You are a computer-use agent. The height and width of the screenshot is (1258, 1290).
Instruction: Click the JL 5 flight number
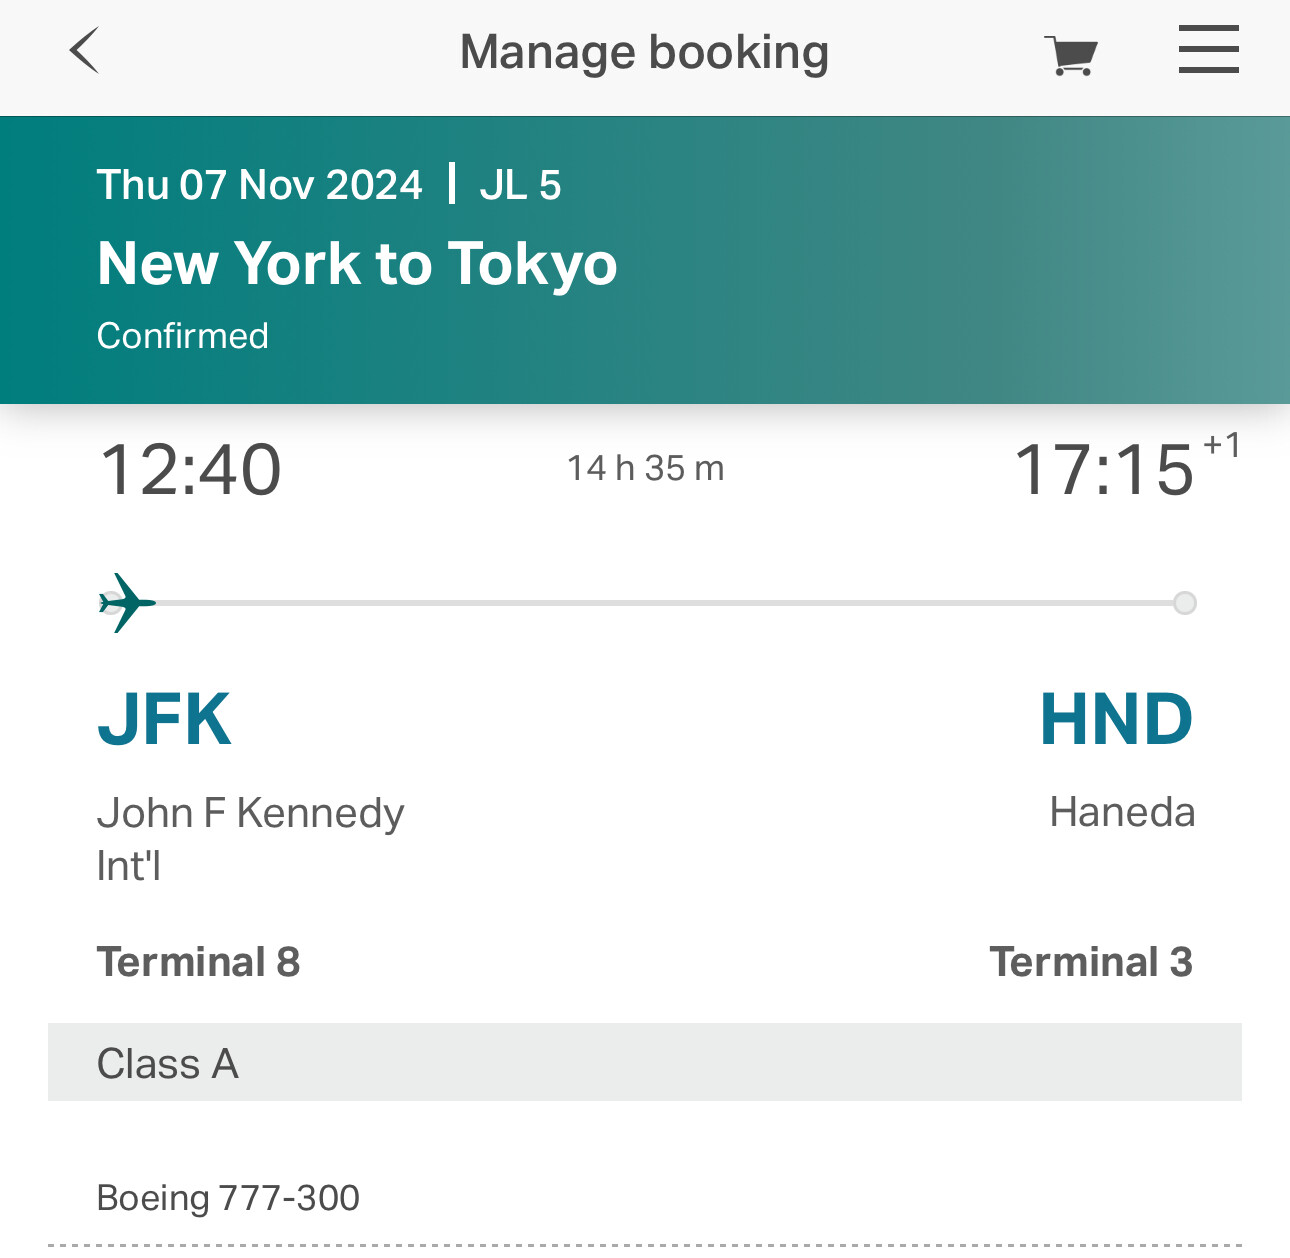(x=520, y=185)
